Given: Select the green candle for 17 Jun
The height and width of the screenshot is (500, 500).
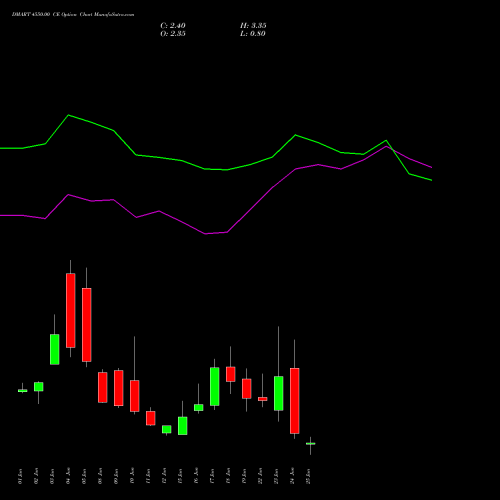Looking at the screenshot, I should click(215, 387).
